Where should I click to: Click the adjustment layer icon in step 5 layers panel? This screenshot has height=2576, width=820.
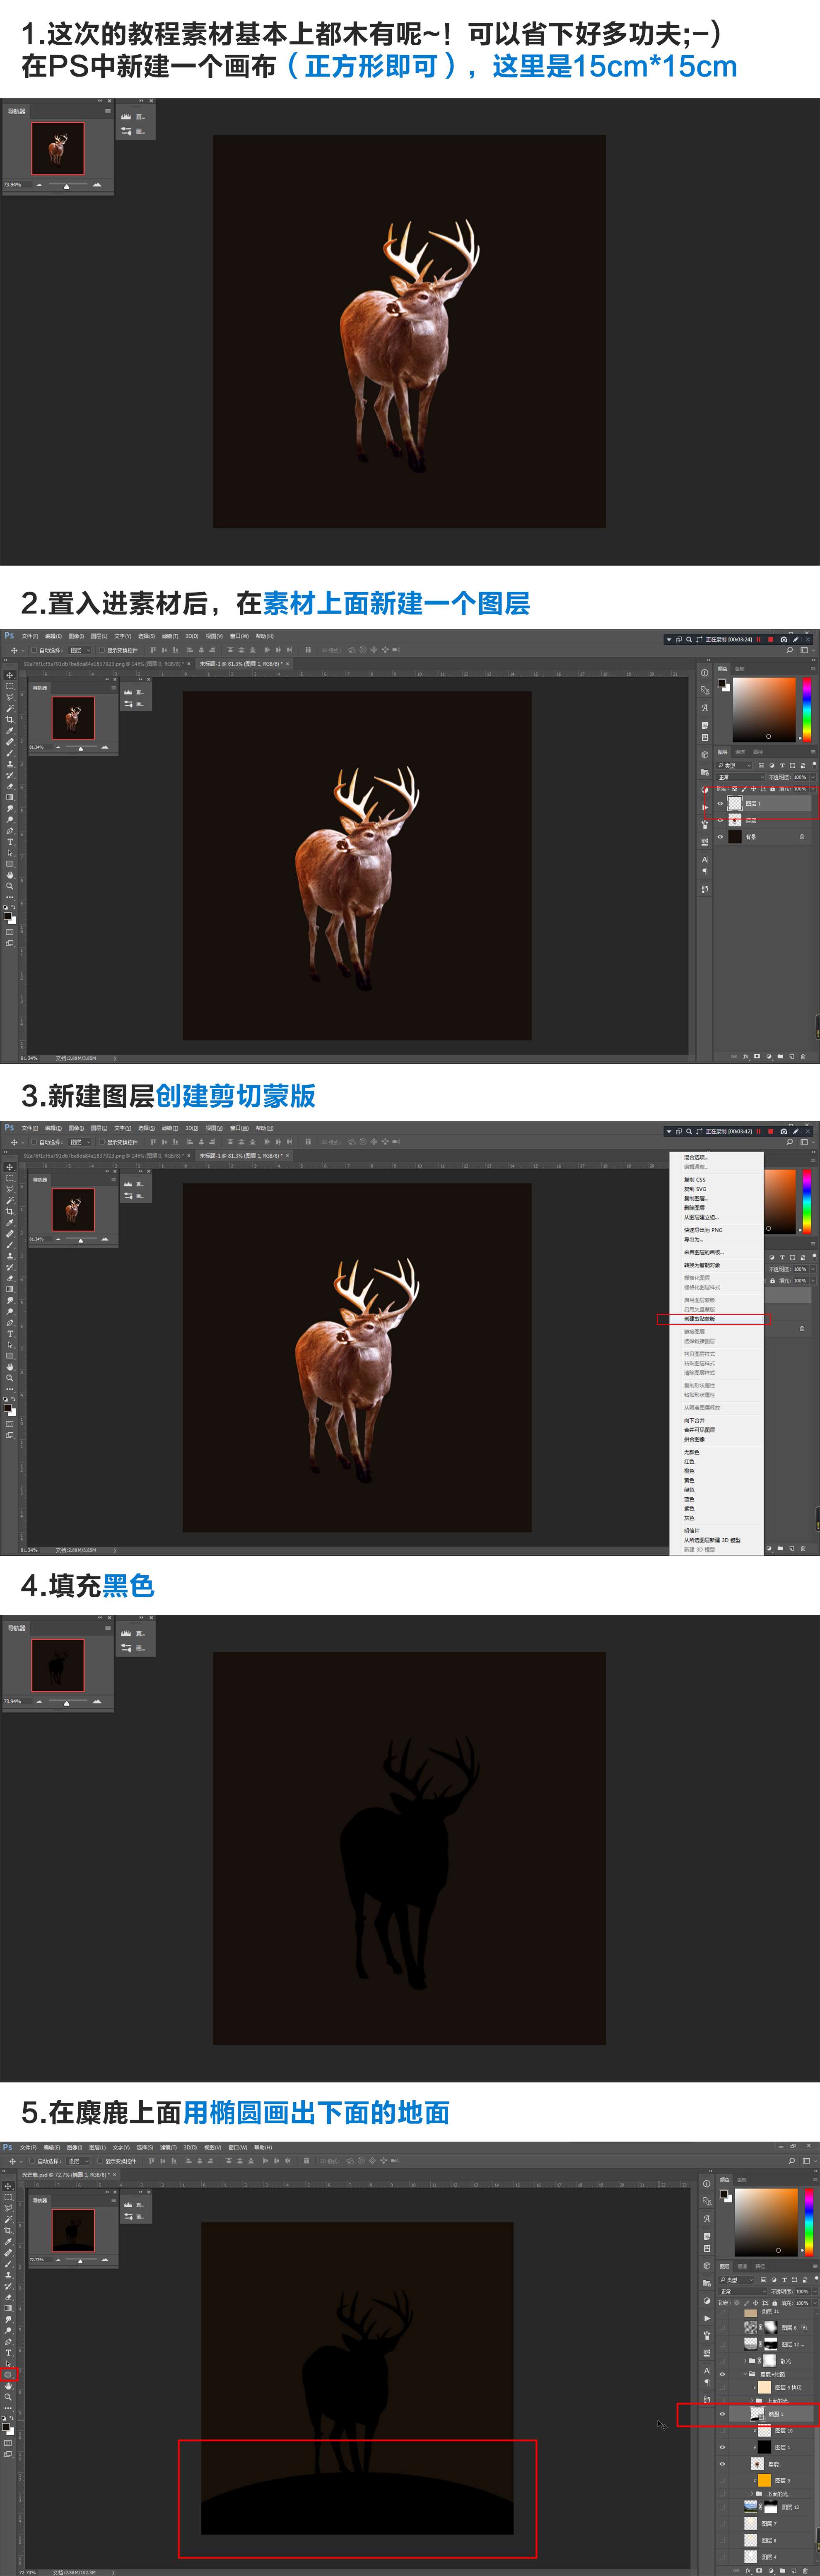tap(771, 2571)
